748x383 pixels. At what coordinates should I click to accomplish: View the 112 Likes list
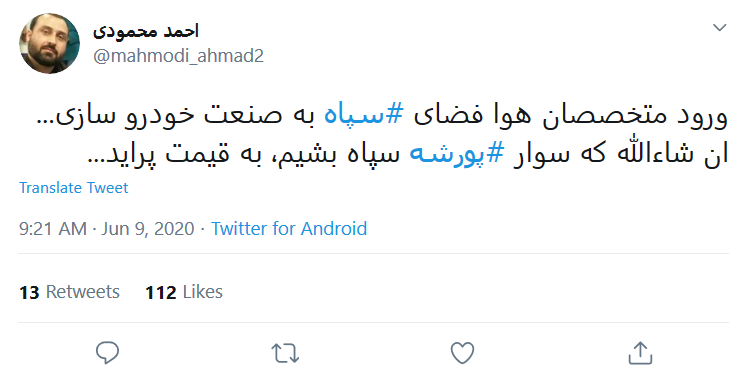[x=184, y=292]
